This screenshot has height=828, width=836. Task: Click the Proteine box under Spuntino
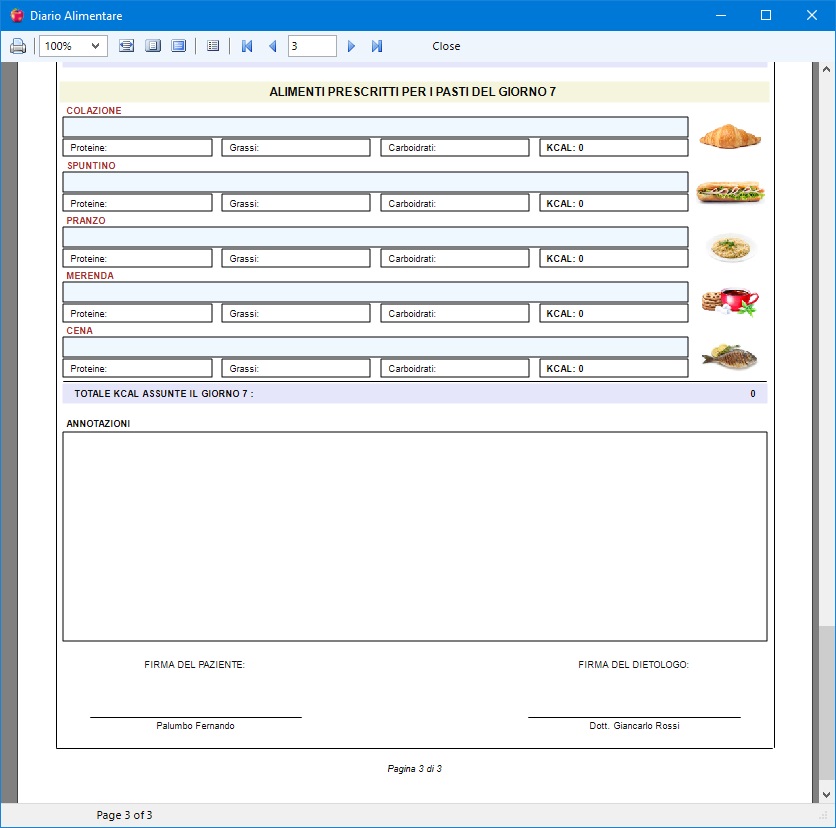pos(138,203)
